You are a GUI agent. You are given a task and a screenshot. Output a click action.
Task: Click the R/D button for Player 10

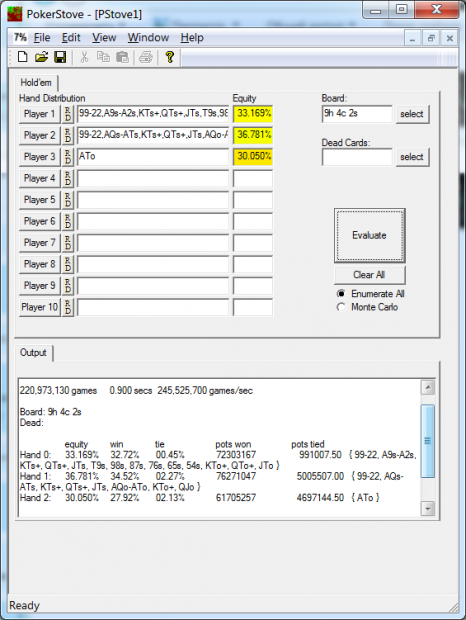point(68,307)
